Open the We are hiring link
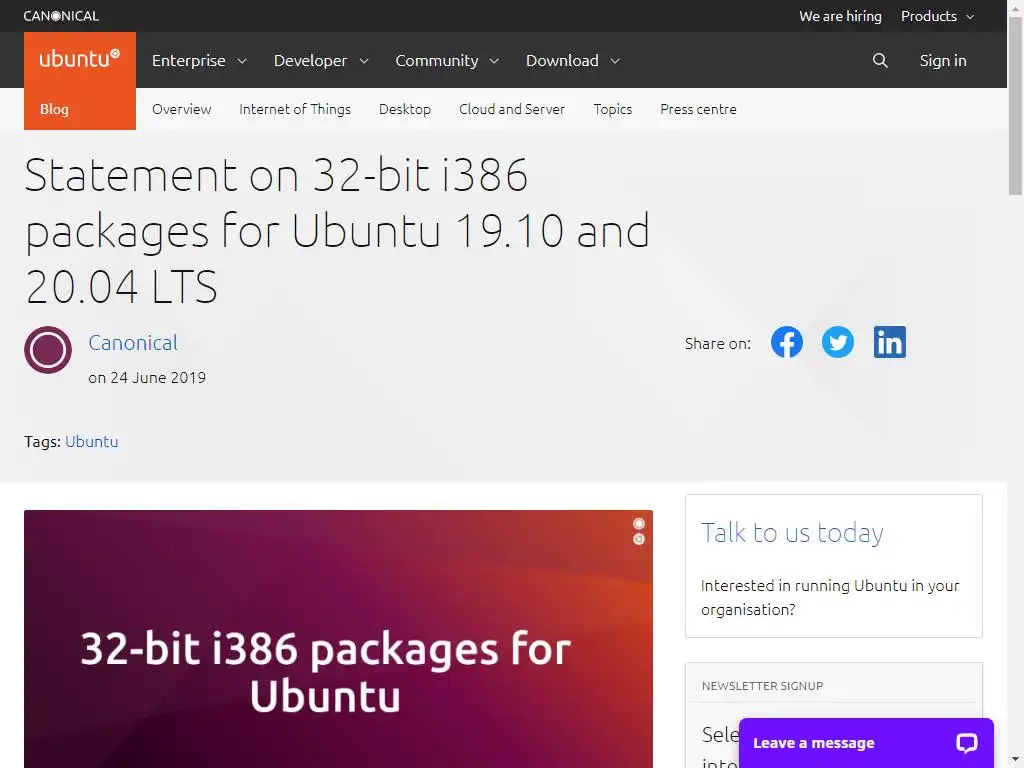The height and width of the screenshot is (768, 1024). coord(840,16)
